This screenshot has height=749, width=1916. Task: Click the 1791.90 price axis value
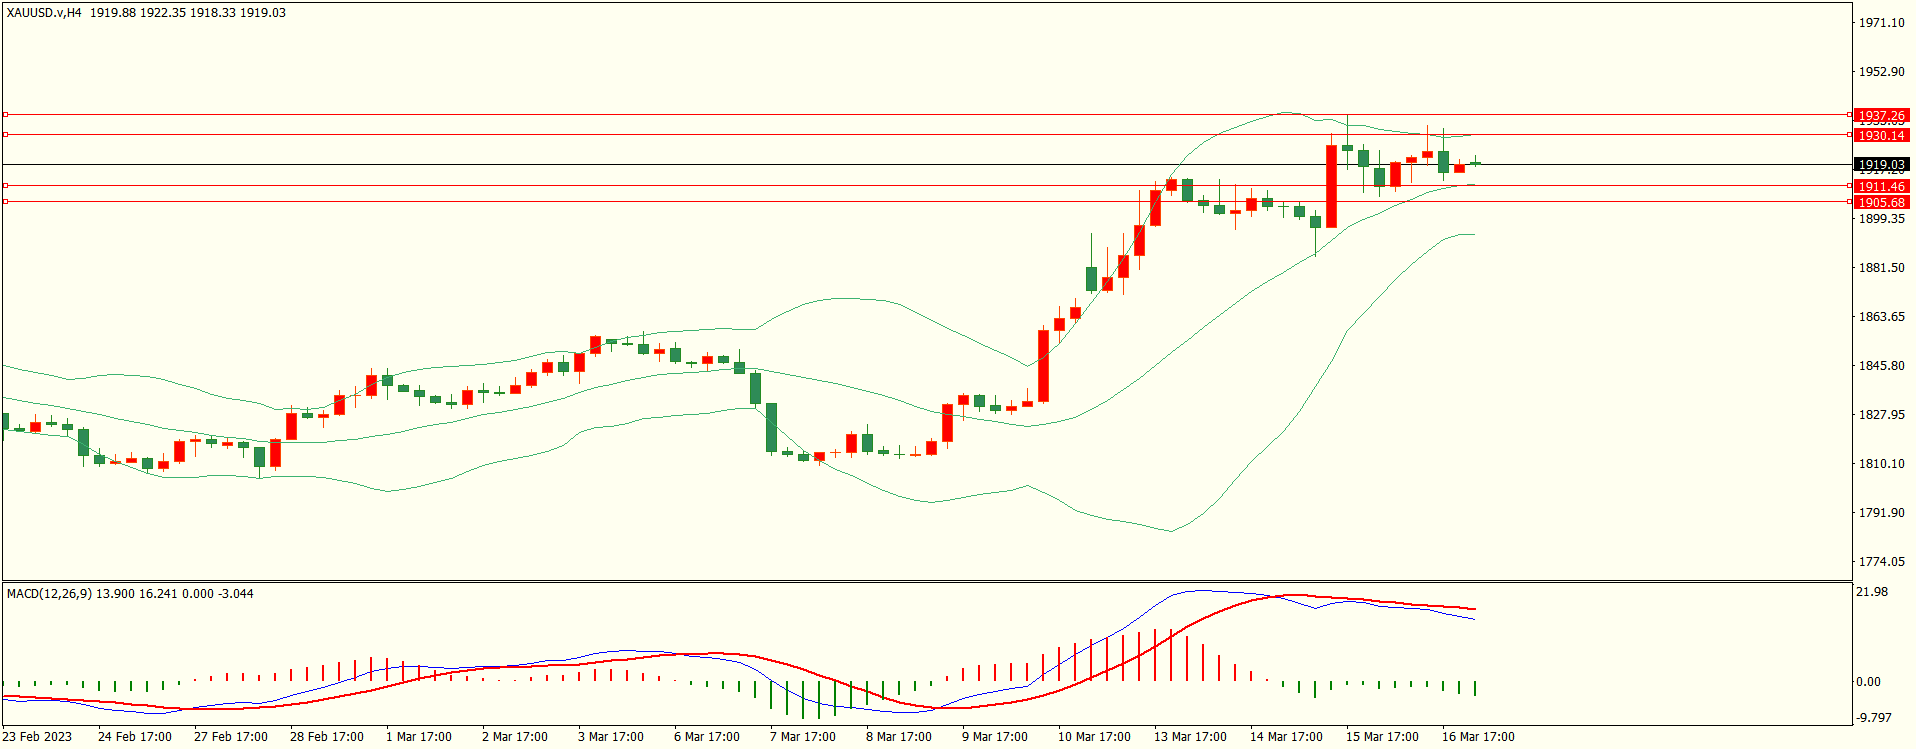coord(1881,513)
